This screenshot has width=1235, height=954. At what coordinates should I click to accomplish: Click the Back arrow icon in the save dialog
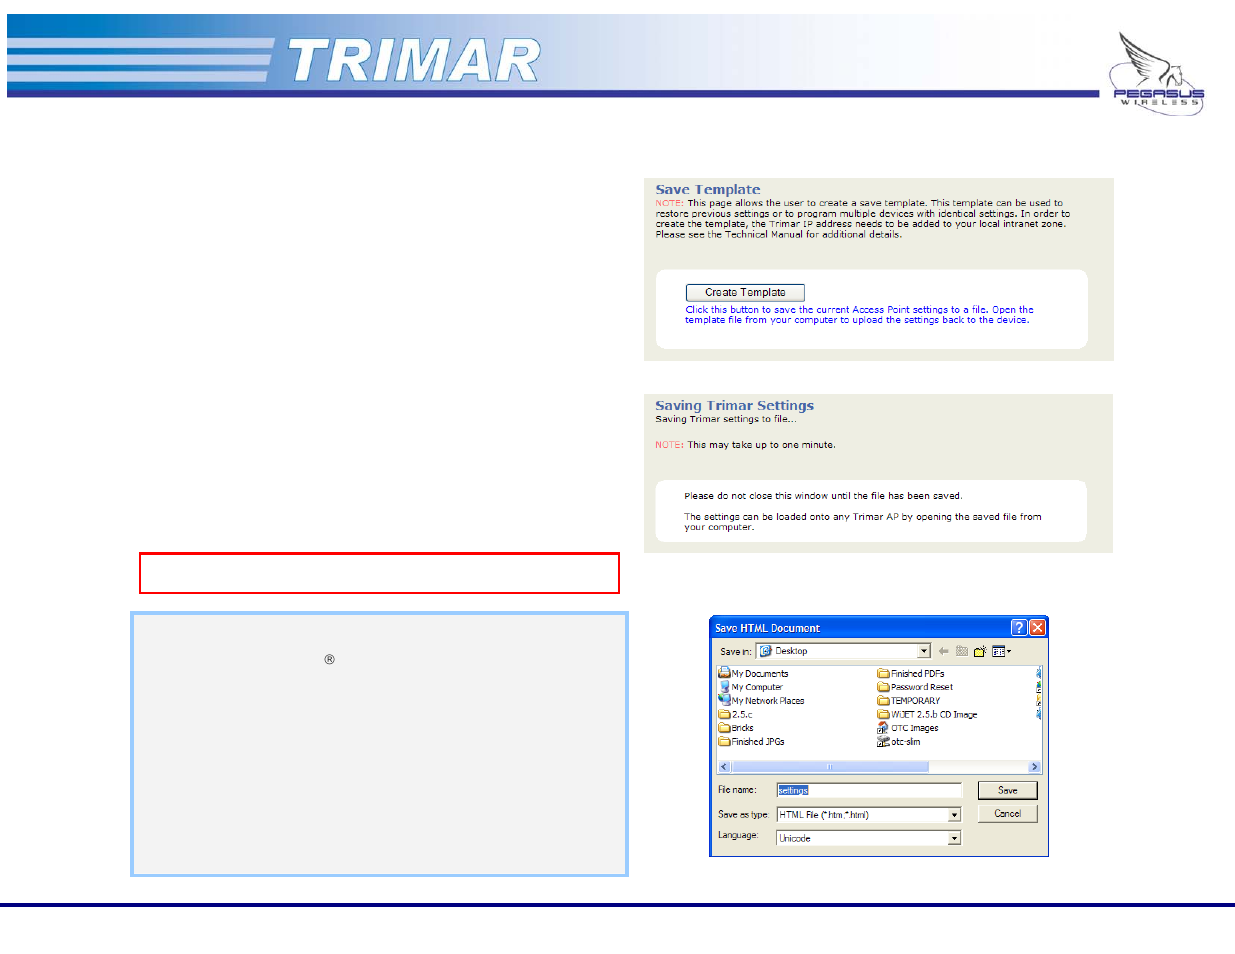[x=943, y=651]
